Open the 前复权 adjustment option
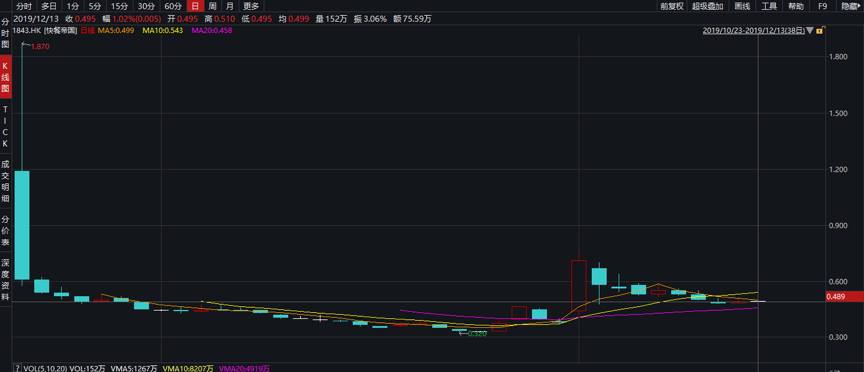This screenshot has height=372, width=864. pyautogui.click(x=672, y=6)
